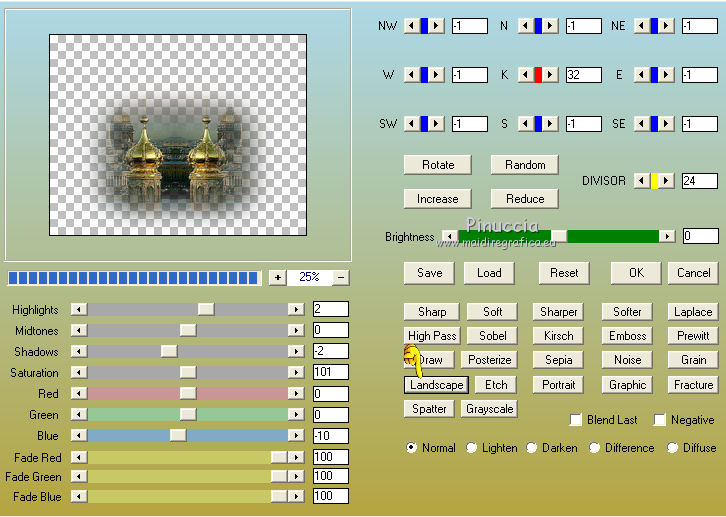Increase the SE kernel value arrow
This screenshot has height=517, width=726.
(666, 124)
